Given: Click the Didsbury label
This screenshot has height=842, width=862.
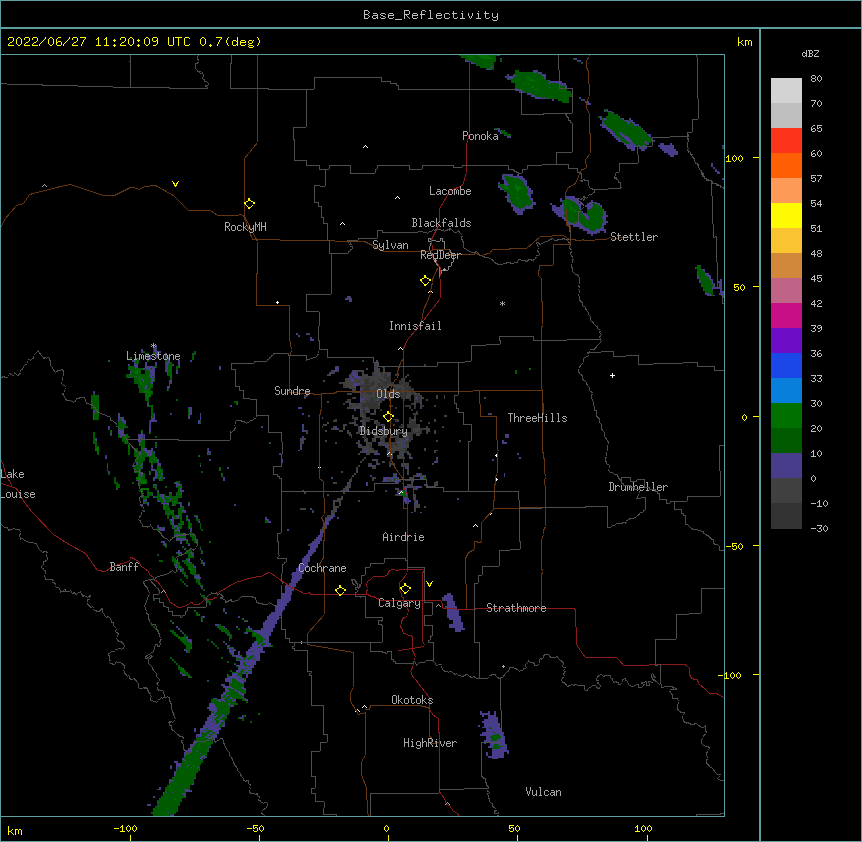Looking at the screenshot, I should [384, 431].
